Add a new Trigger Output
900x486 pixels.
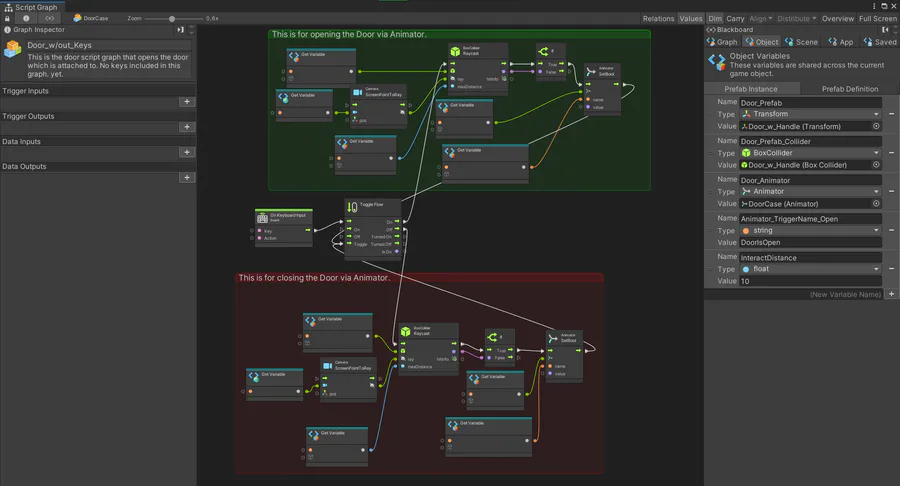pos(187,127)
